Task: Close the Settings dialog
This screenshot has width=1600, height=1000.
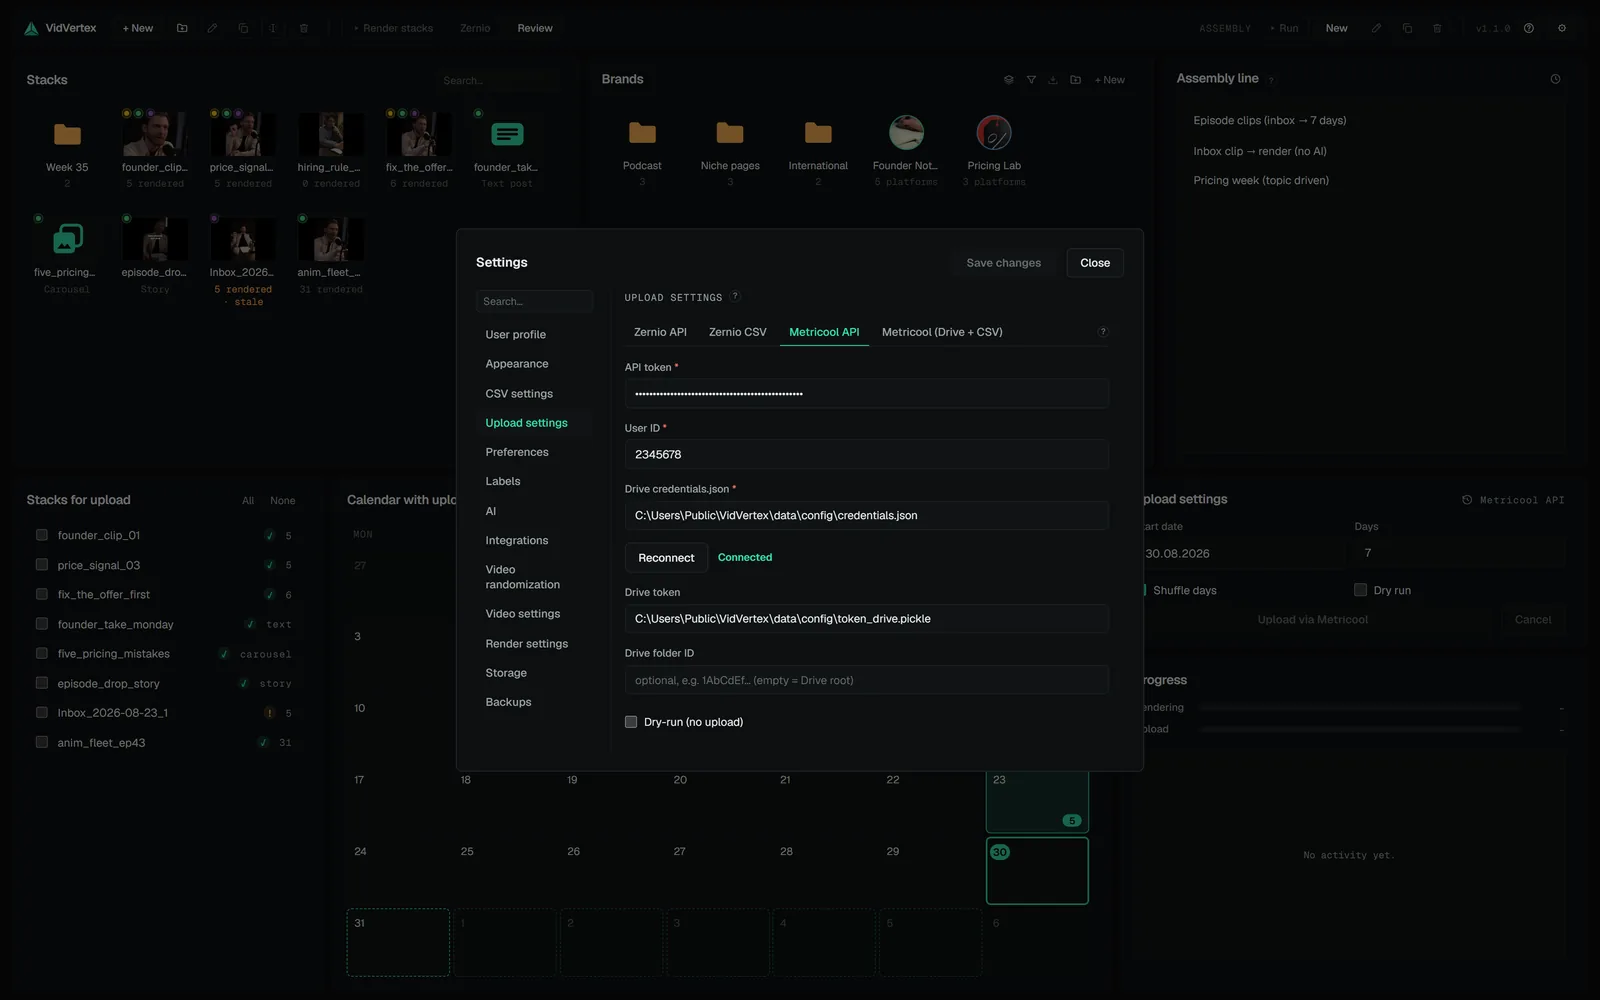Action: tap(1095, 263)
